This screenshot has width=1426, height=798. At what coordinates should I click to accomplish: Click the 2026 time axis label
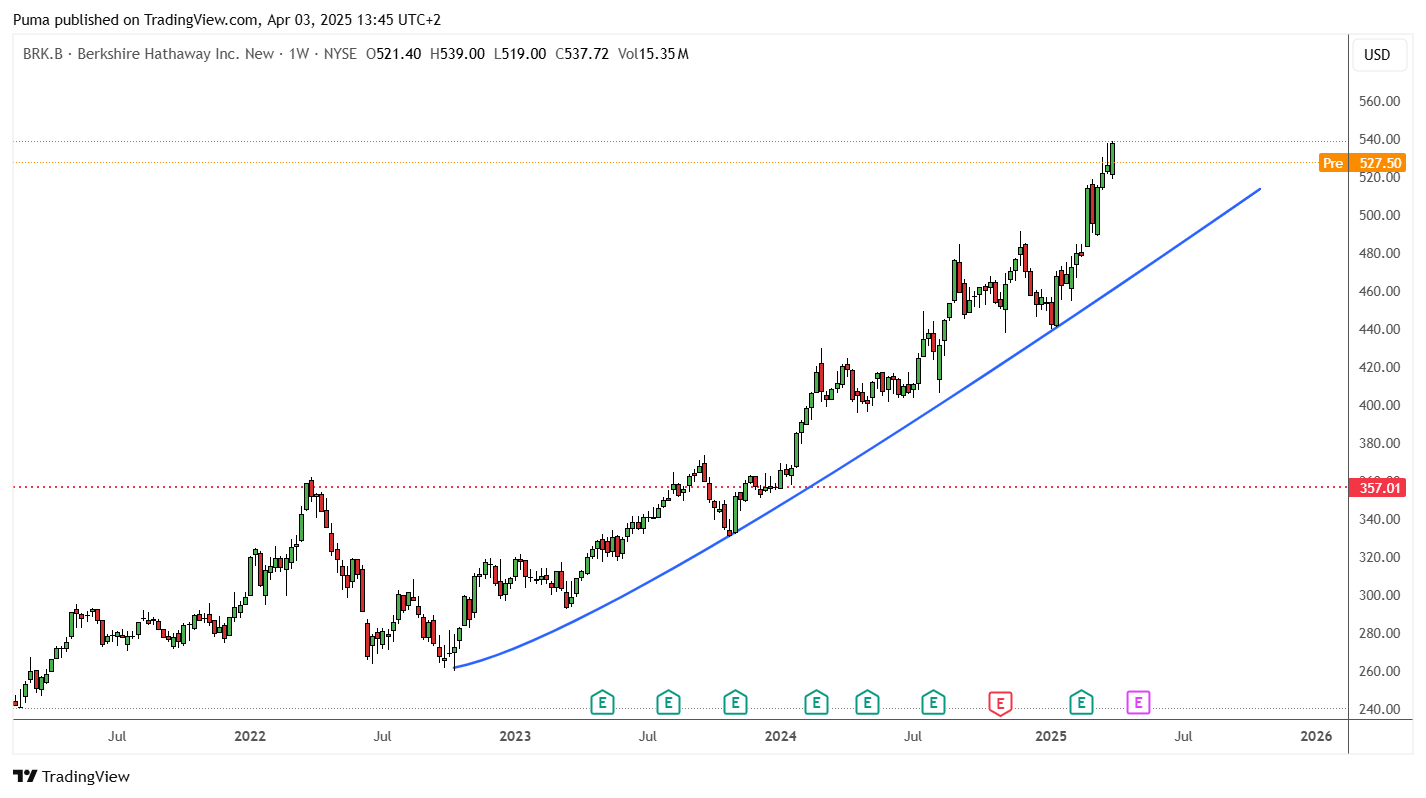(x=1316, y=737)
